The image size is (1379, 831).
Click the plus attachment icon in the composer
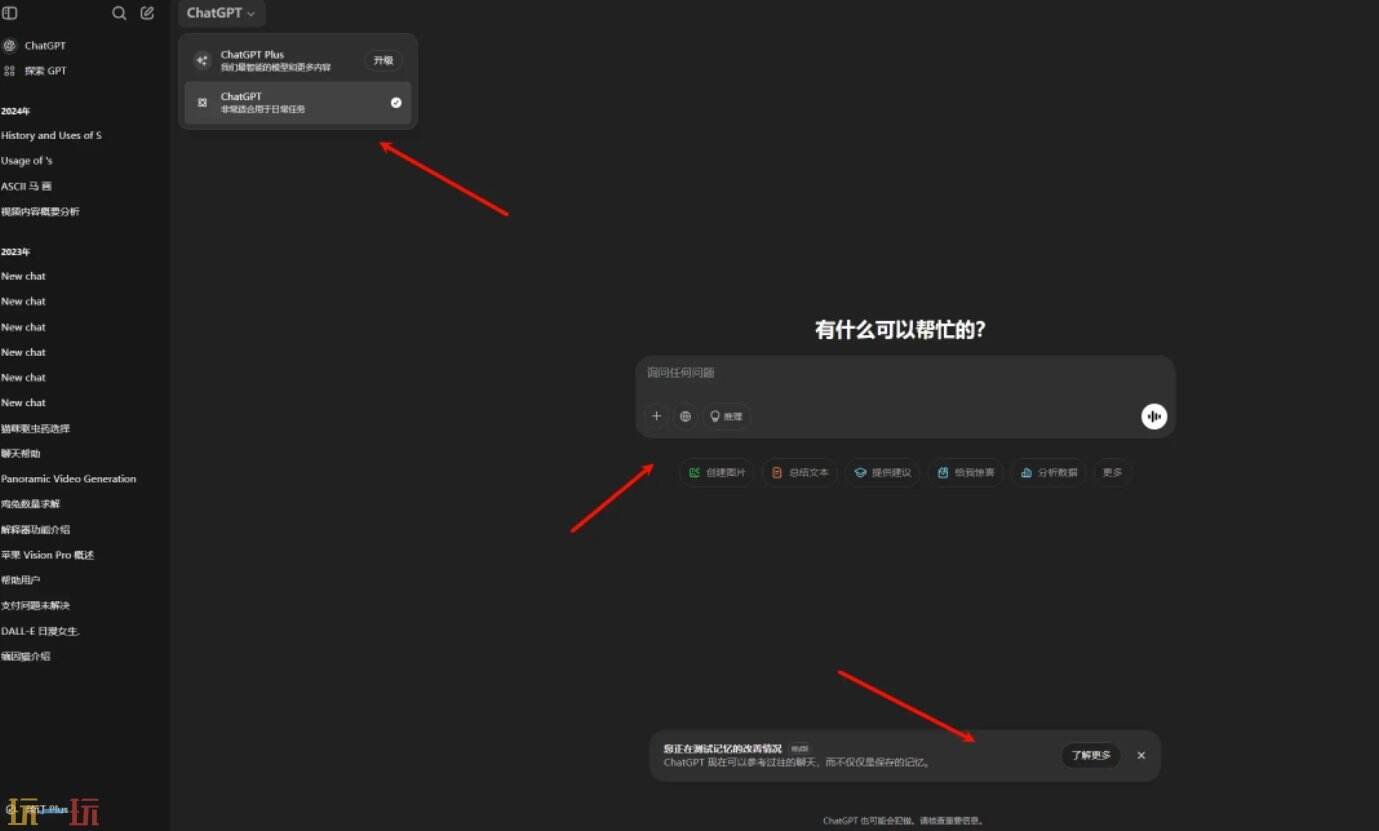tap(656, 416)
